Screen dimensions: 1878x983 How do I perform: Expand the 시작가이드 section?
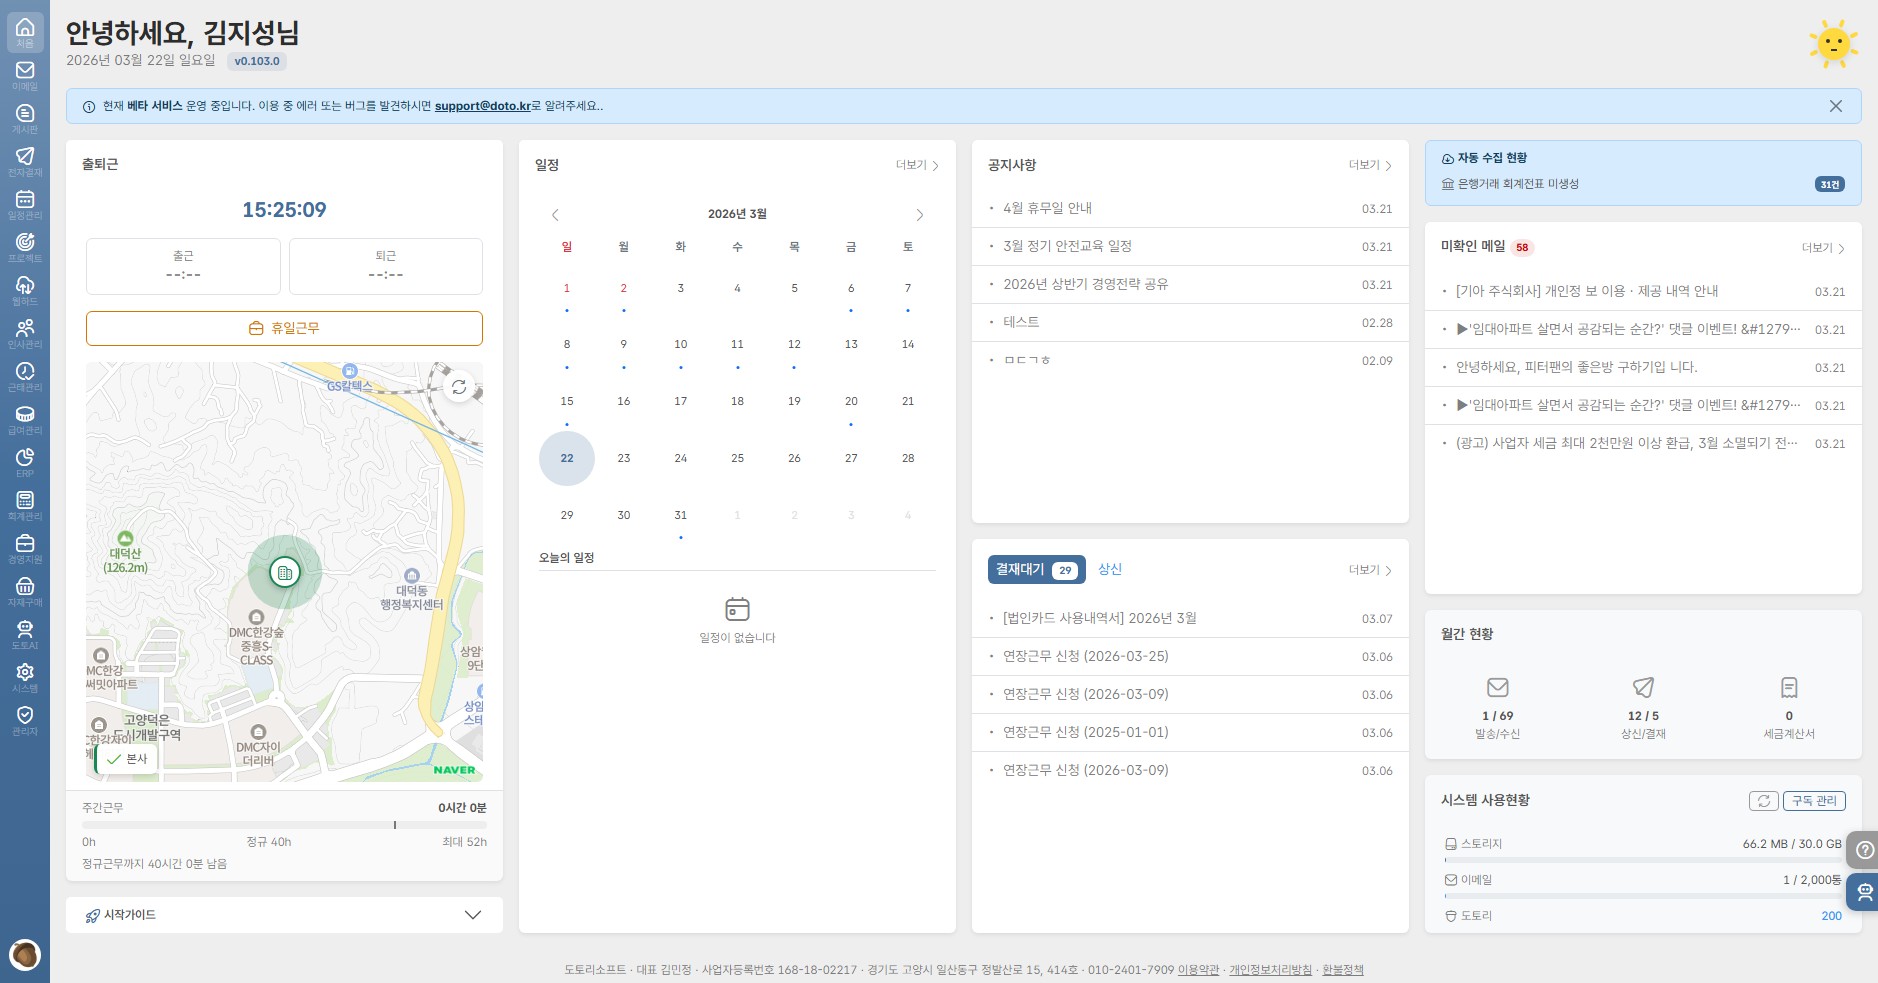click(472, 915)
